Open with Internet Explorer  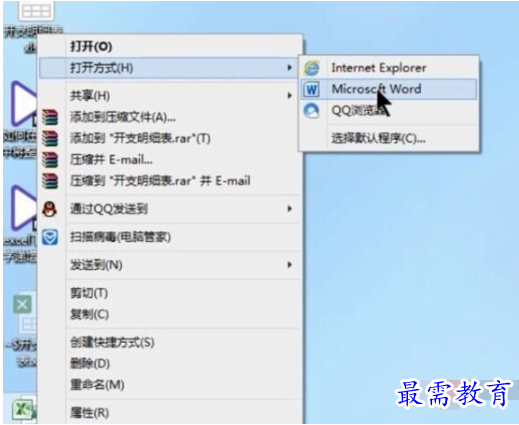(x=389, y=68)
